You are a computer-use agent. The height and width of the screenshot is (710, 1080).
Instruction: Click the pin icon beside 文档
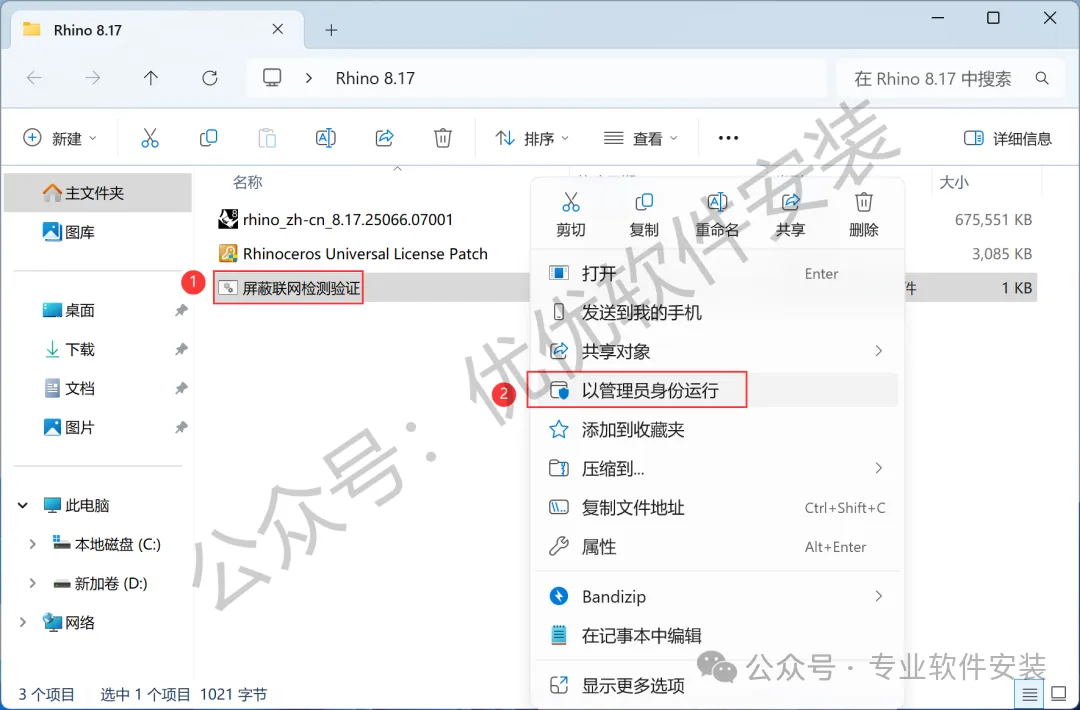[180, 388]
